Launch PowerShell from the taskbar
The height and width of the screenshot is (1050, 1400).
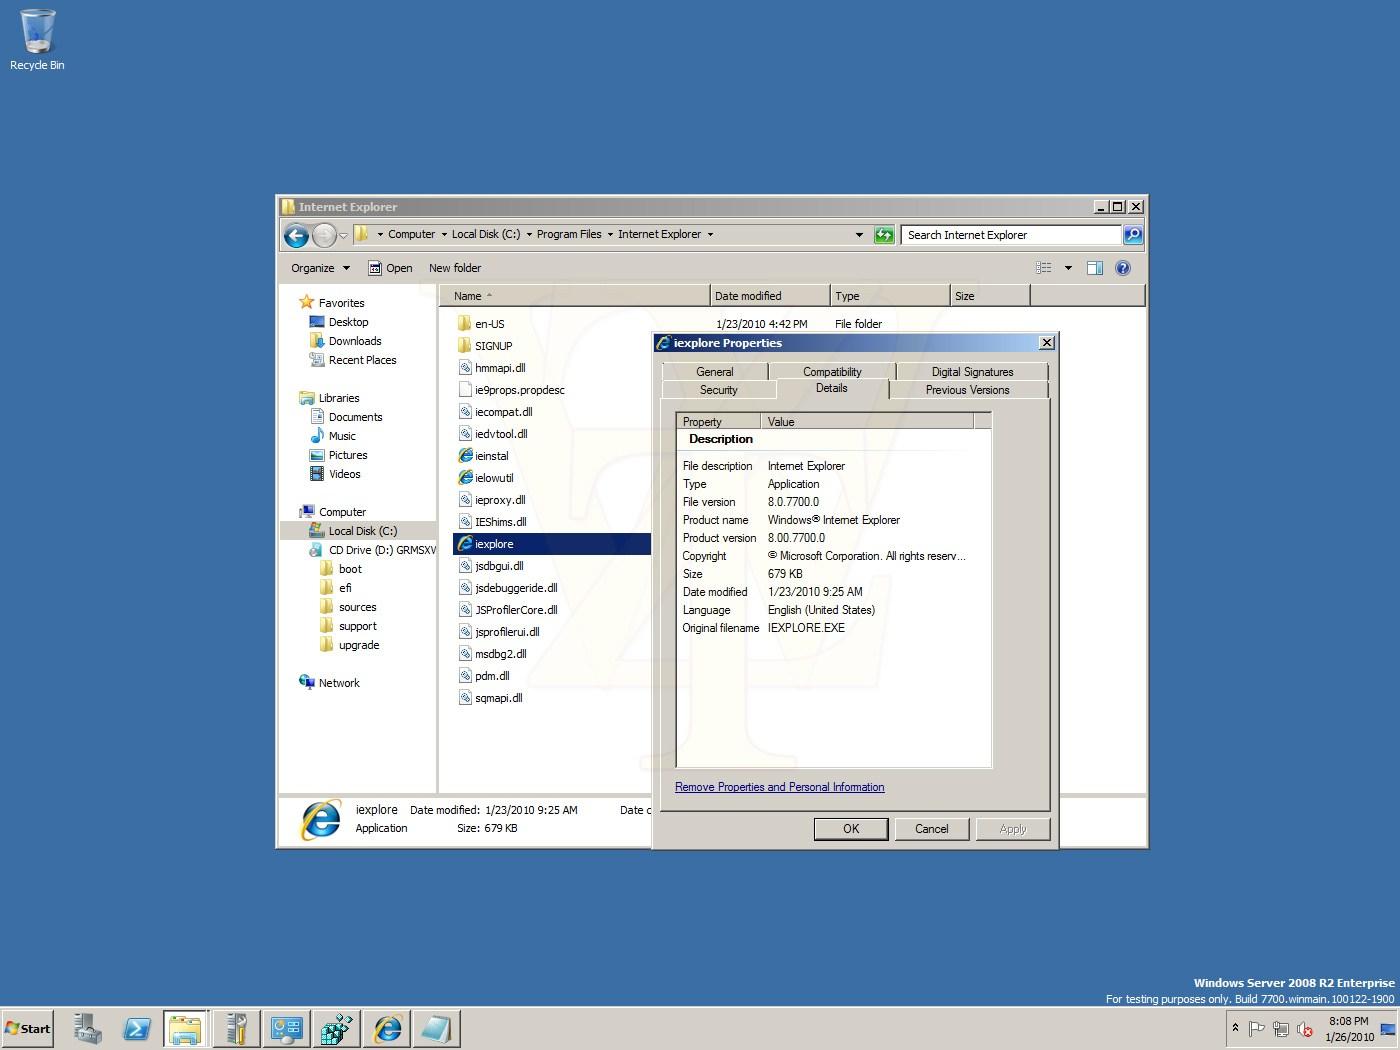[137, 1028]
